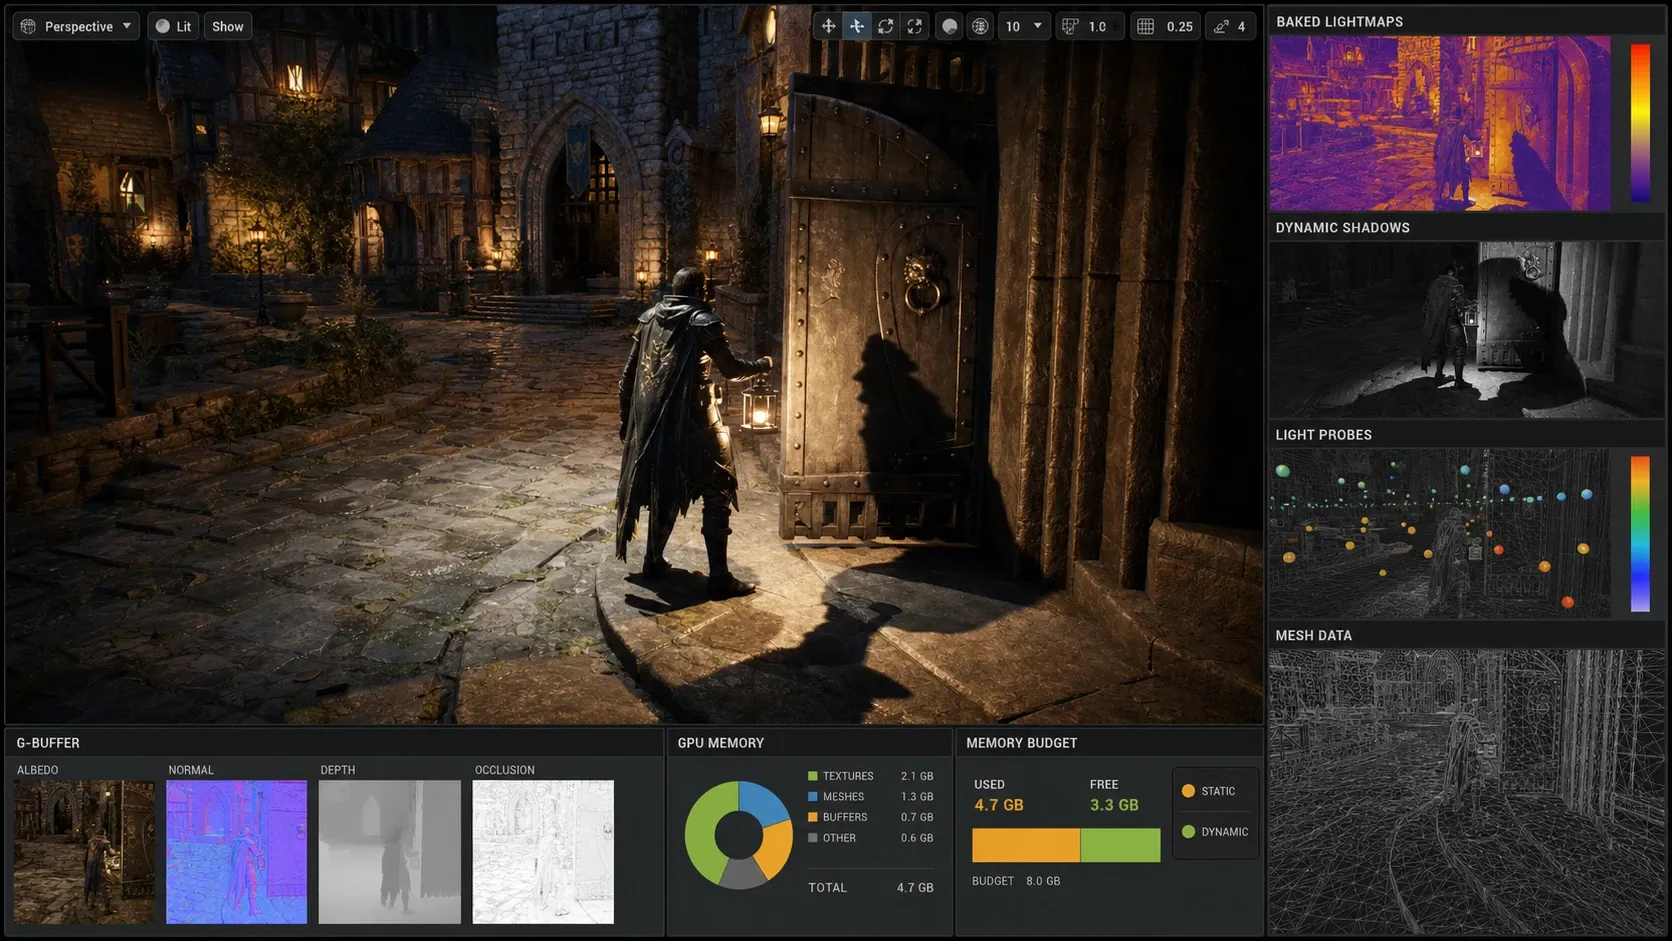Click the gray Other legend swatch
This screenshot has width=1672, height=941.
[813, 838]
